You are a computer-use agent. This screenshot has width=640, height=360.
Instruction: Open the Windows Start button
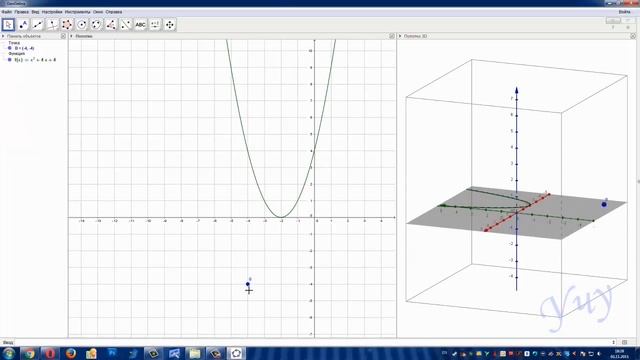[9, 353]
